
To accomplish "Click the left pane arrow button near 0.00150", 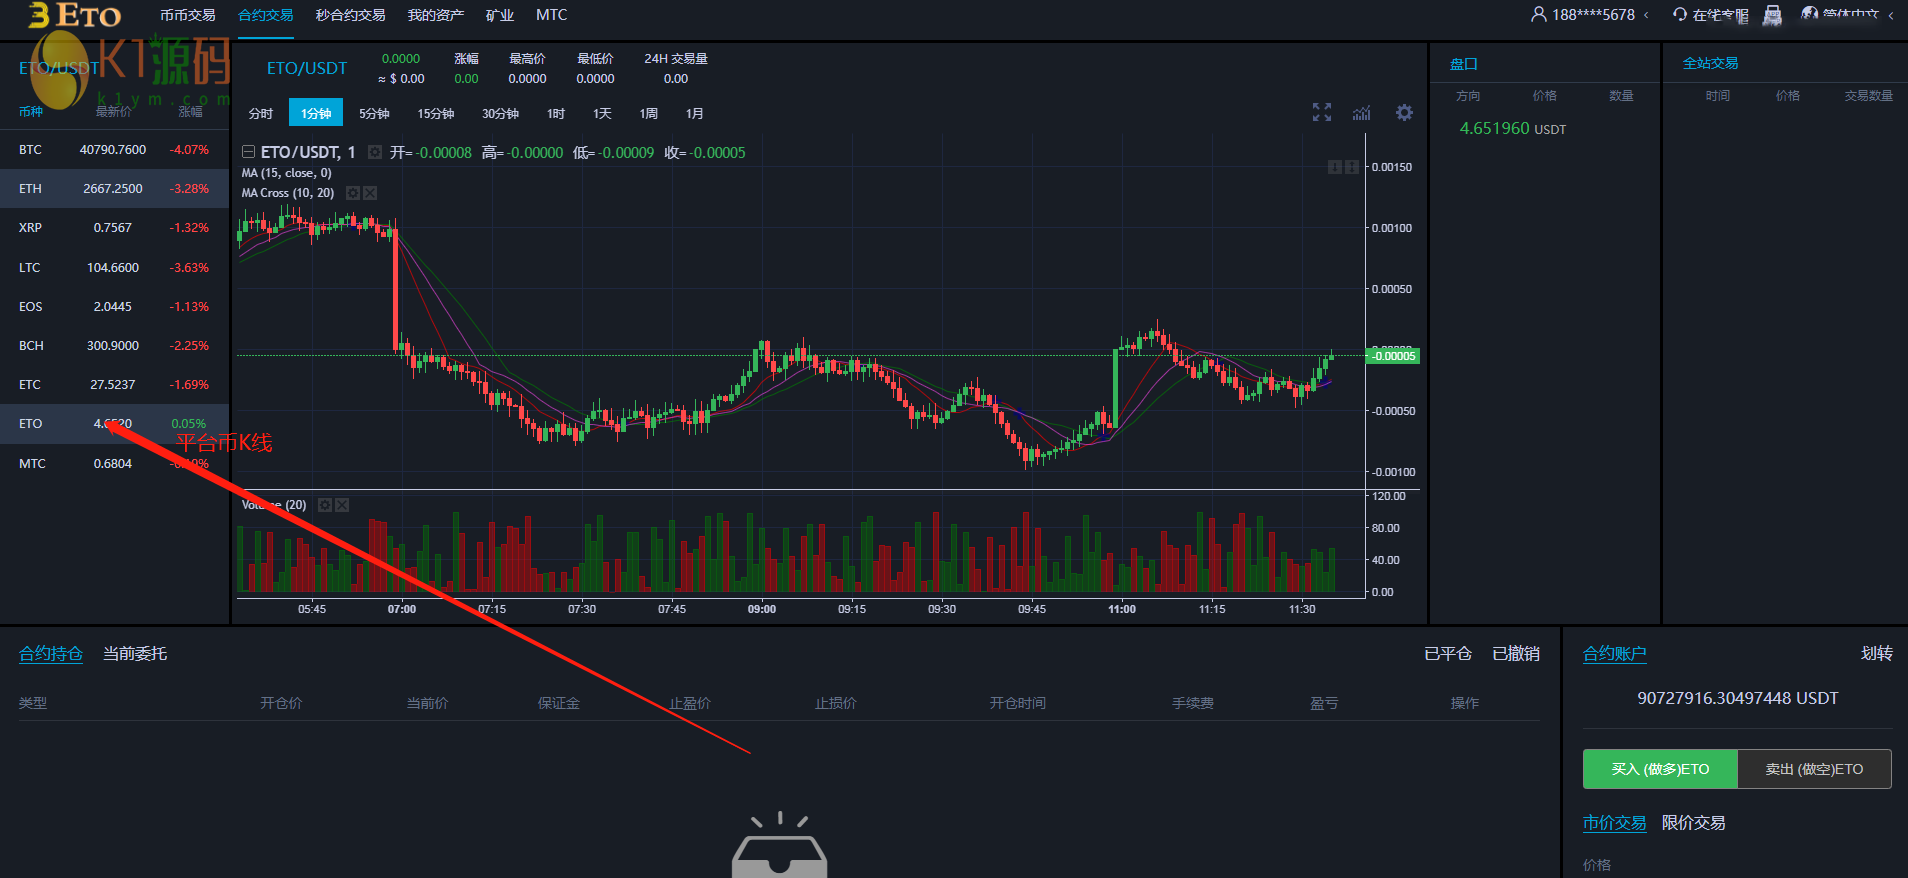I will coord(1334,167).
